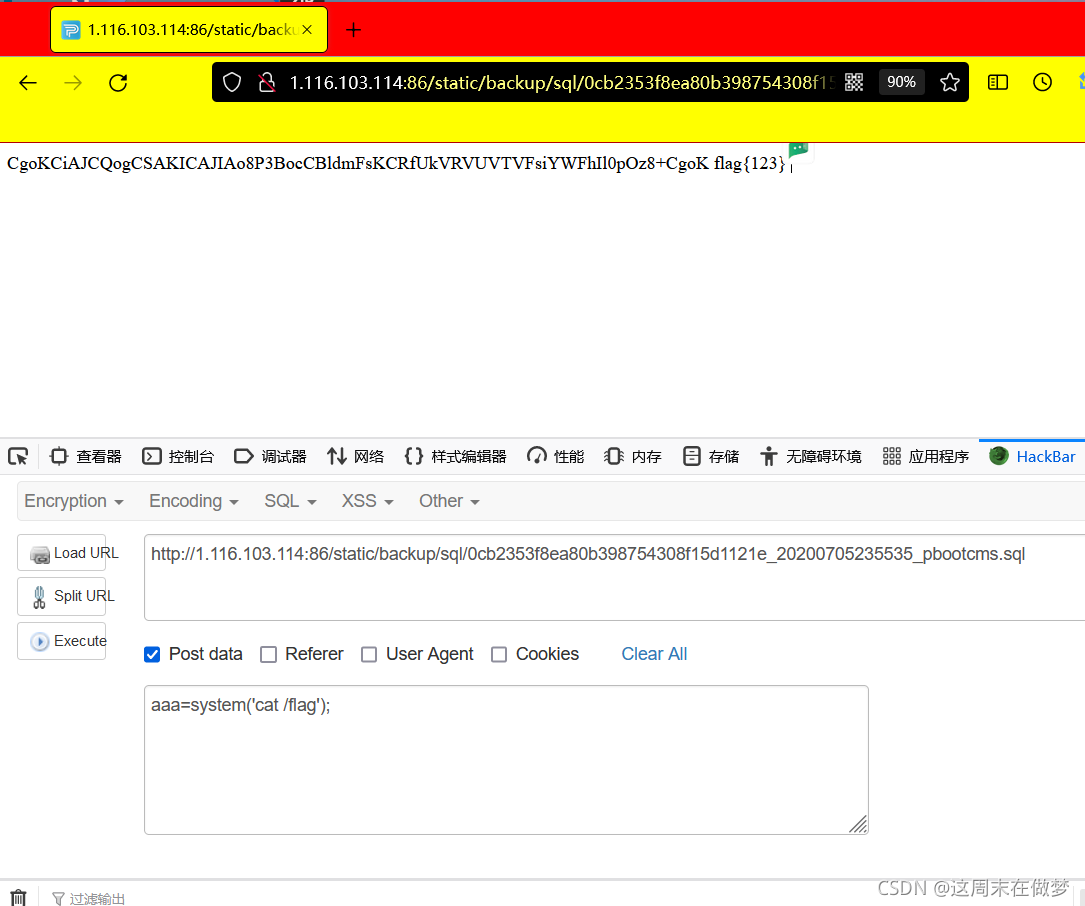
Task: Click the HackBar URL text area
Action: pos(614,577)
